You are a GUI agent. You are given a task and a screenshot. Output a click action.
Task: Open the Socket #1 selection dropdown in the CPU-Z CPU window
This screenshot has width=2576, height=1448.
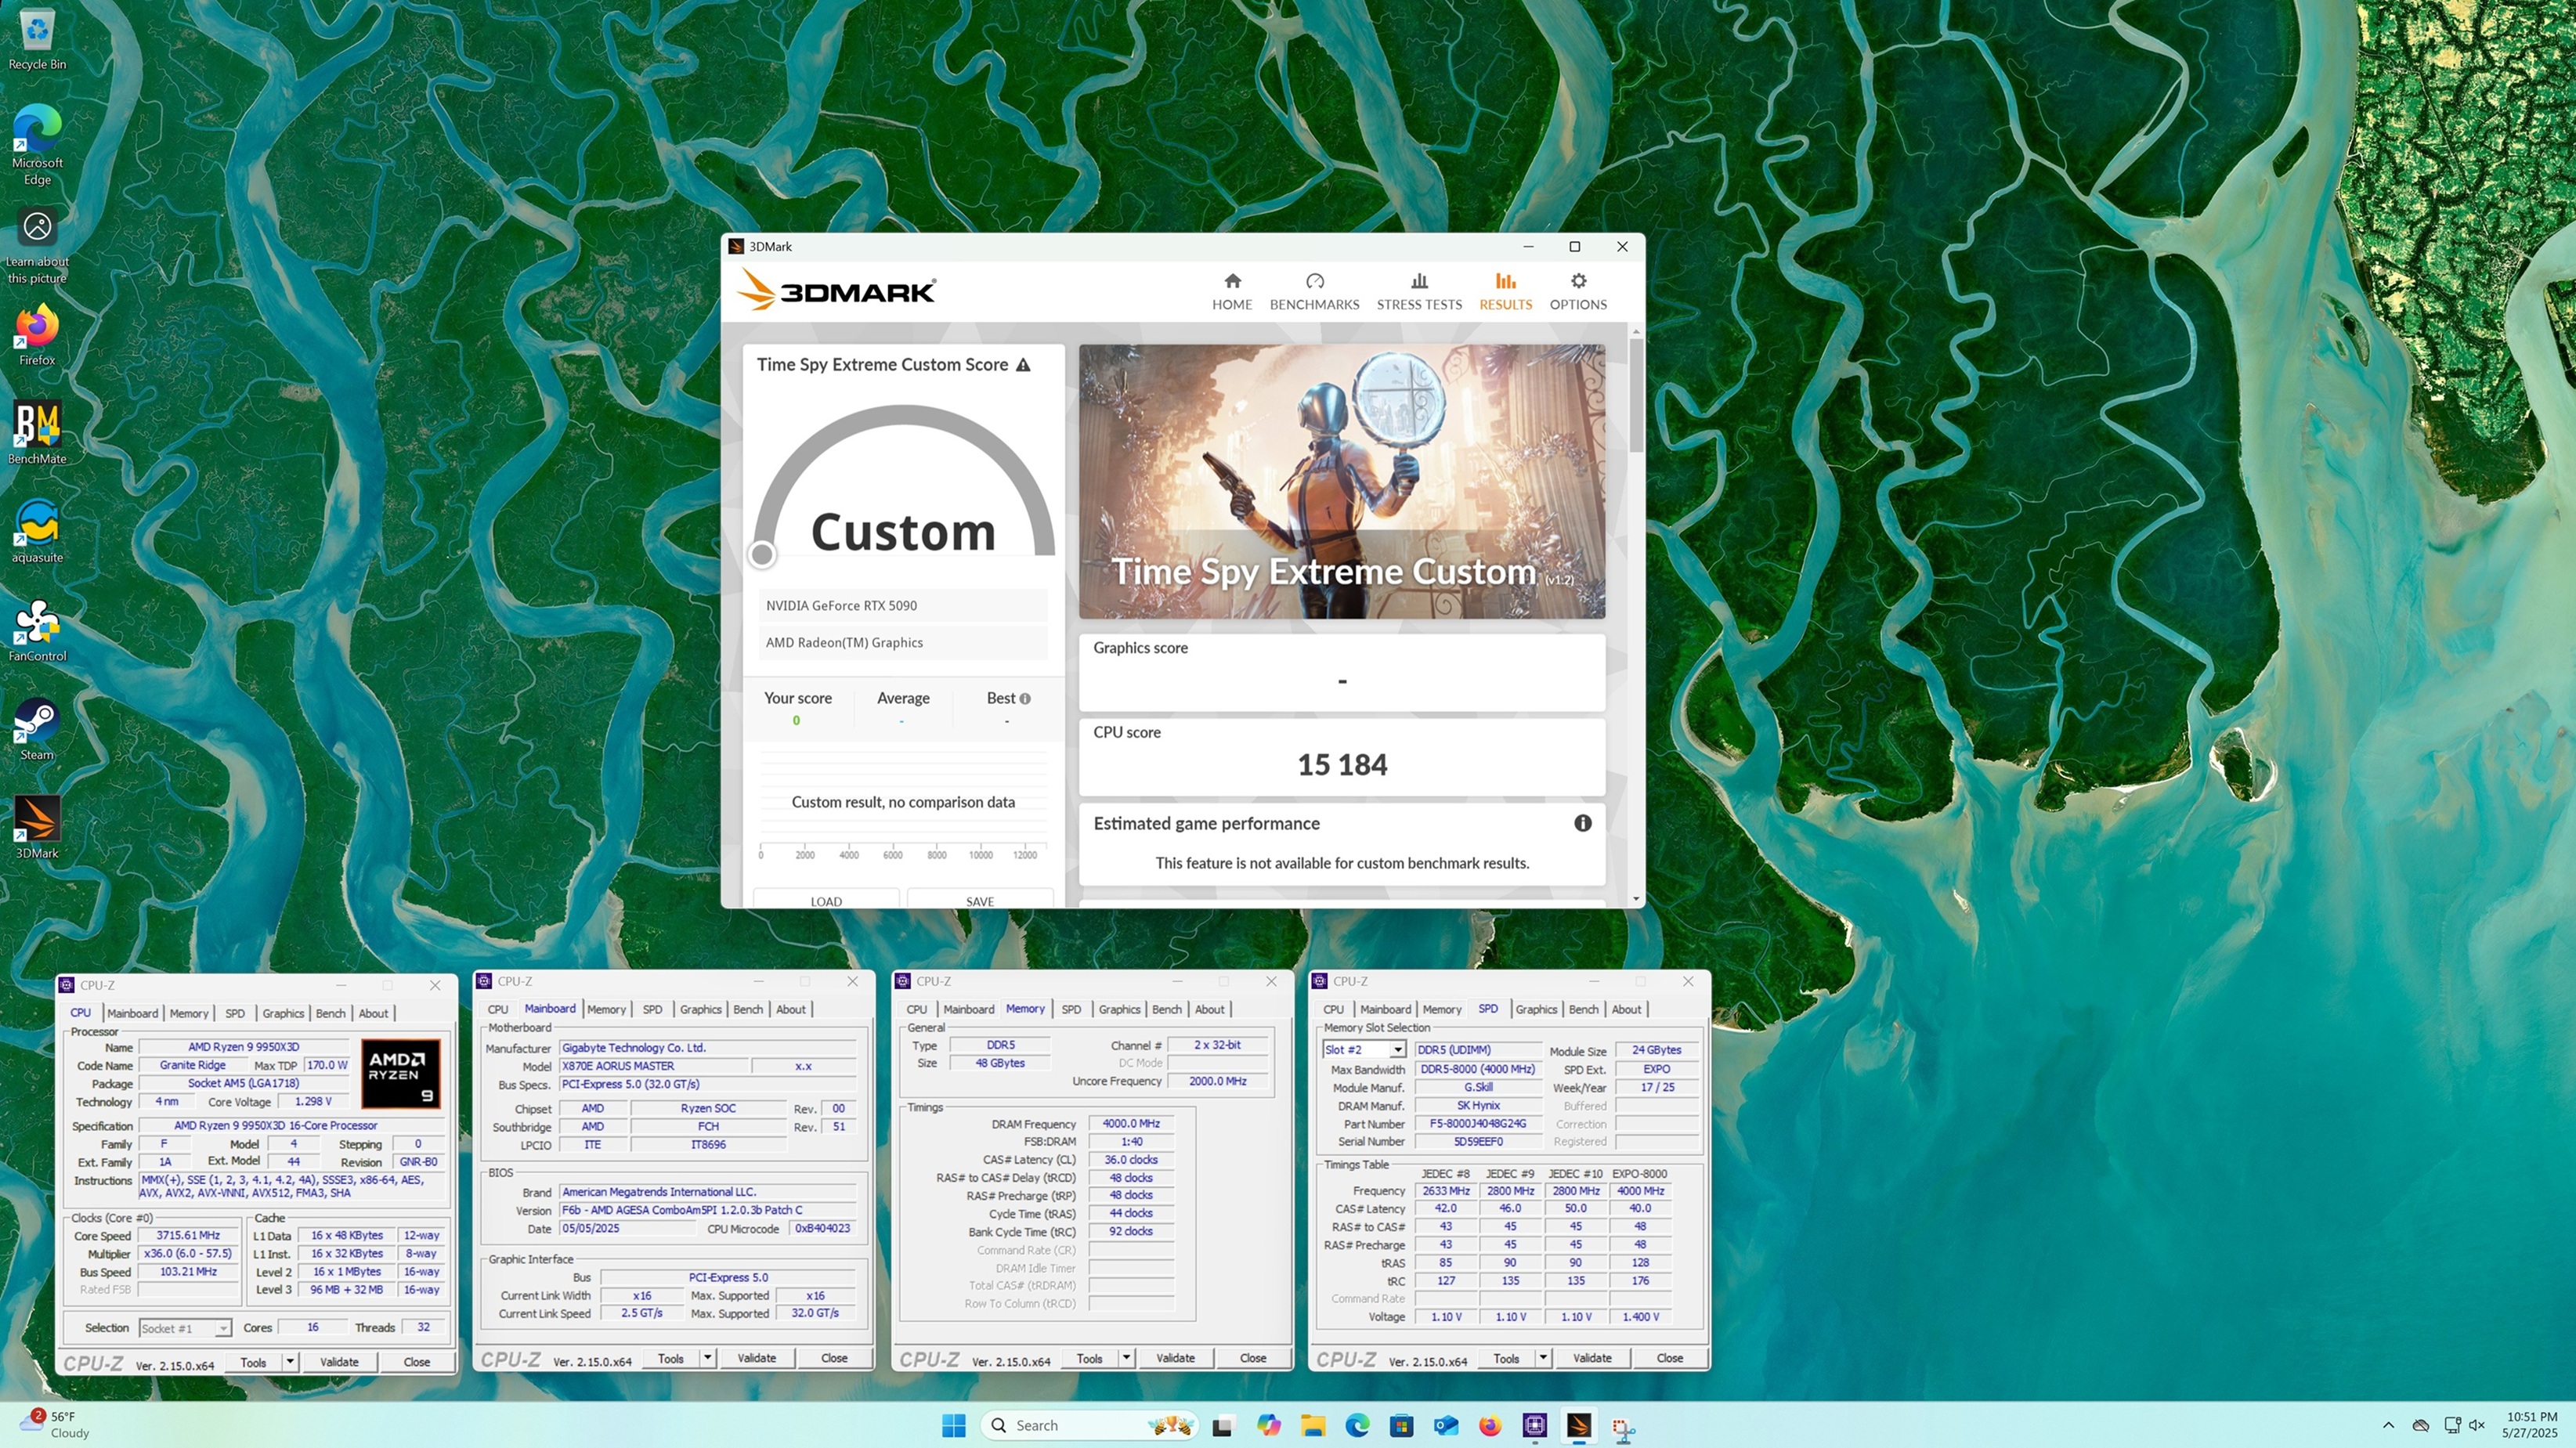point(222,1328)
